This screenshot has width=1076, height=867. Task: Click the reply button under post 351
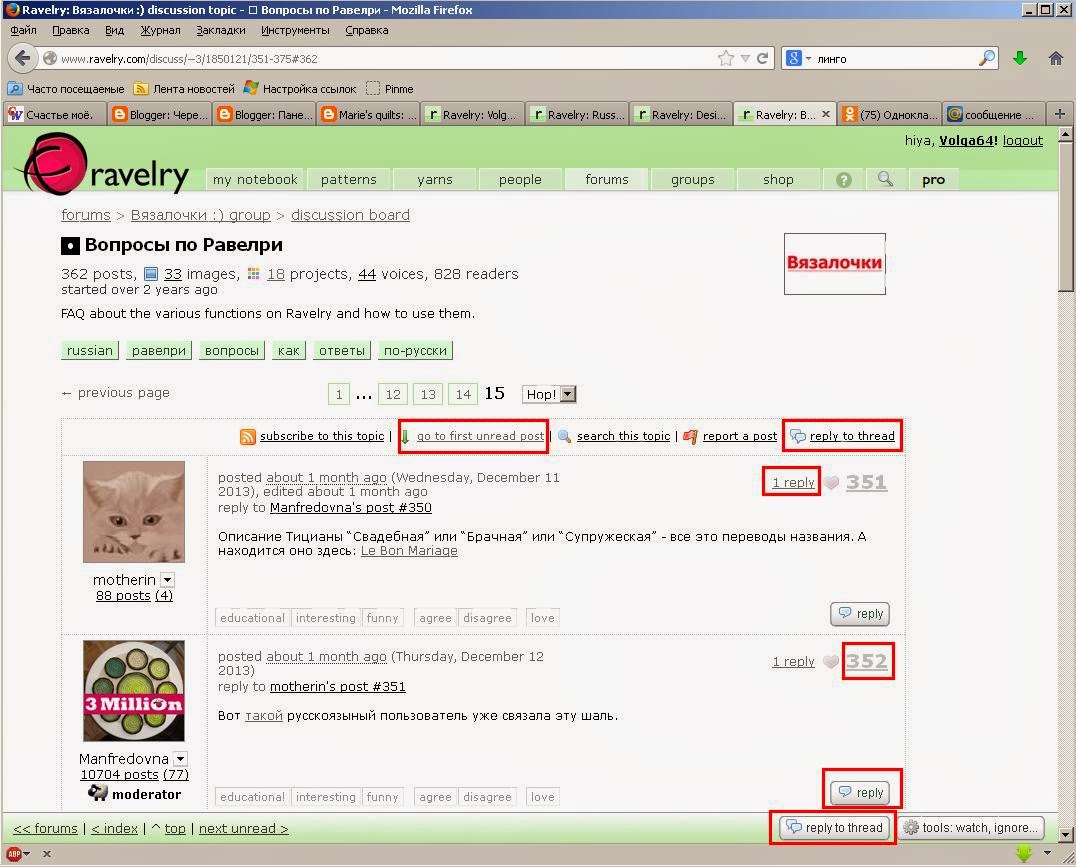(x=861, y=614)
